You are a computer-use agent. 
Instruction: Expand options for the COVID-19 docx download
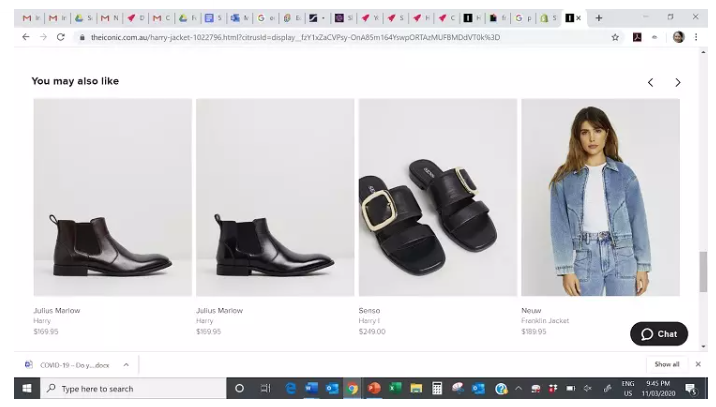click(126, 364)
